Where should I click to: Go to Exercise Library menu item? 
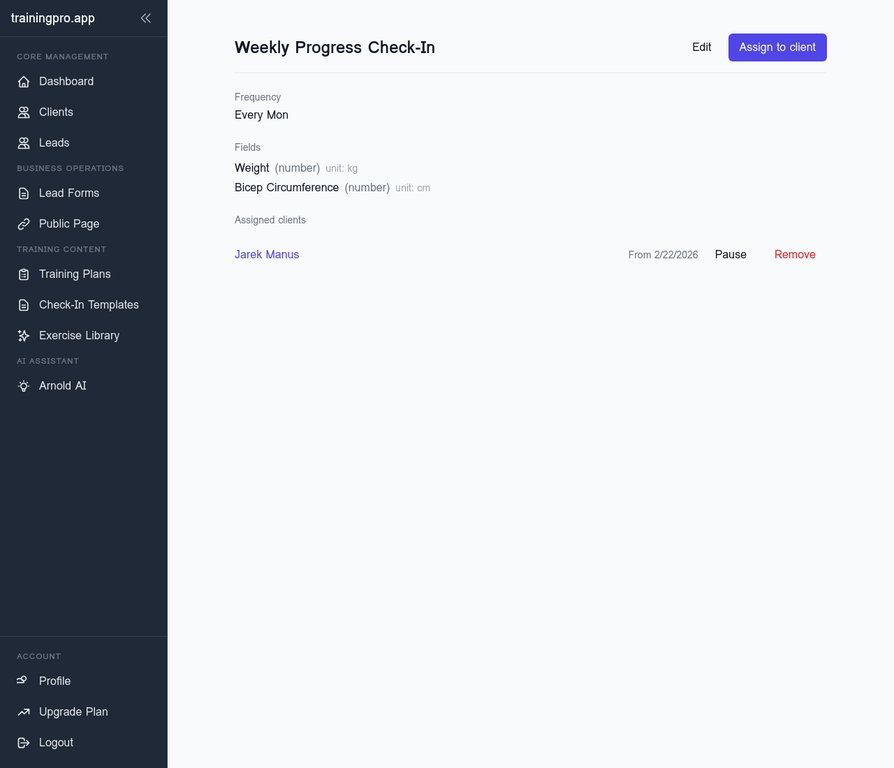(x=79, y=336)
